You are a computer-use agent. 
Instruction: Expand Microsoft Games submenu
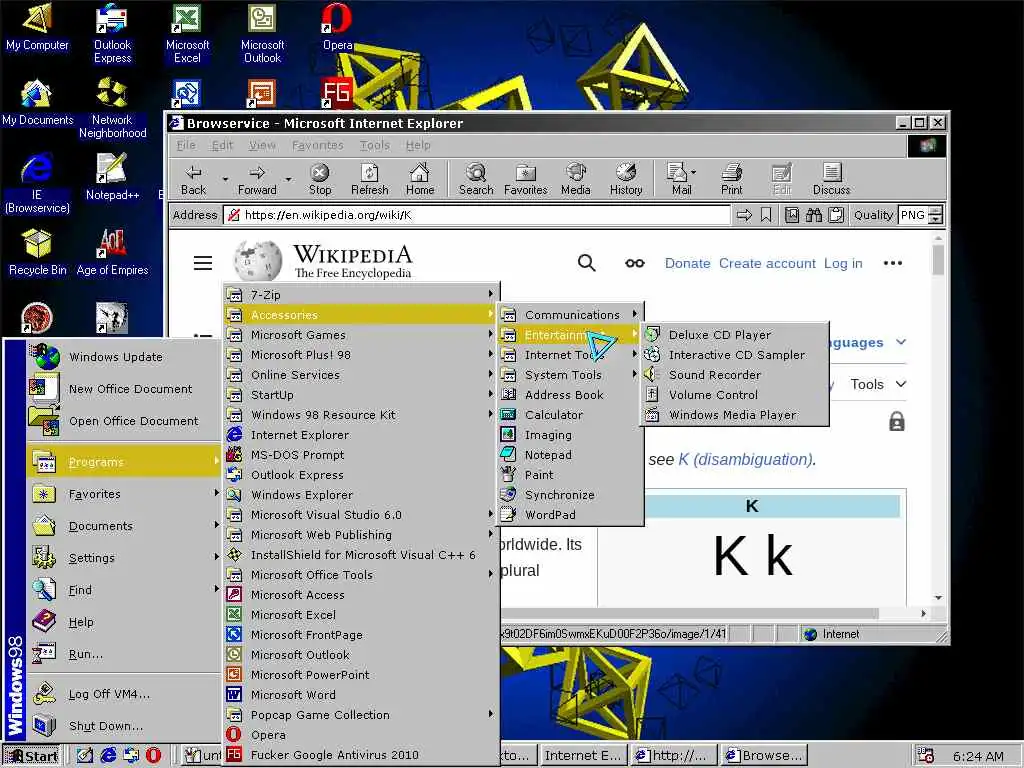[361, 334]
